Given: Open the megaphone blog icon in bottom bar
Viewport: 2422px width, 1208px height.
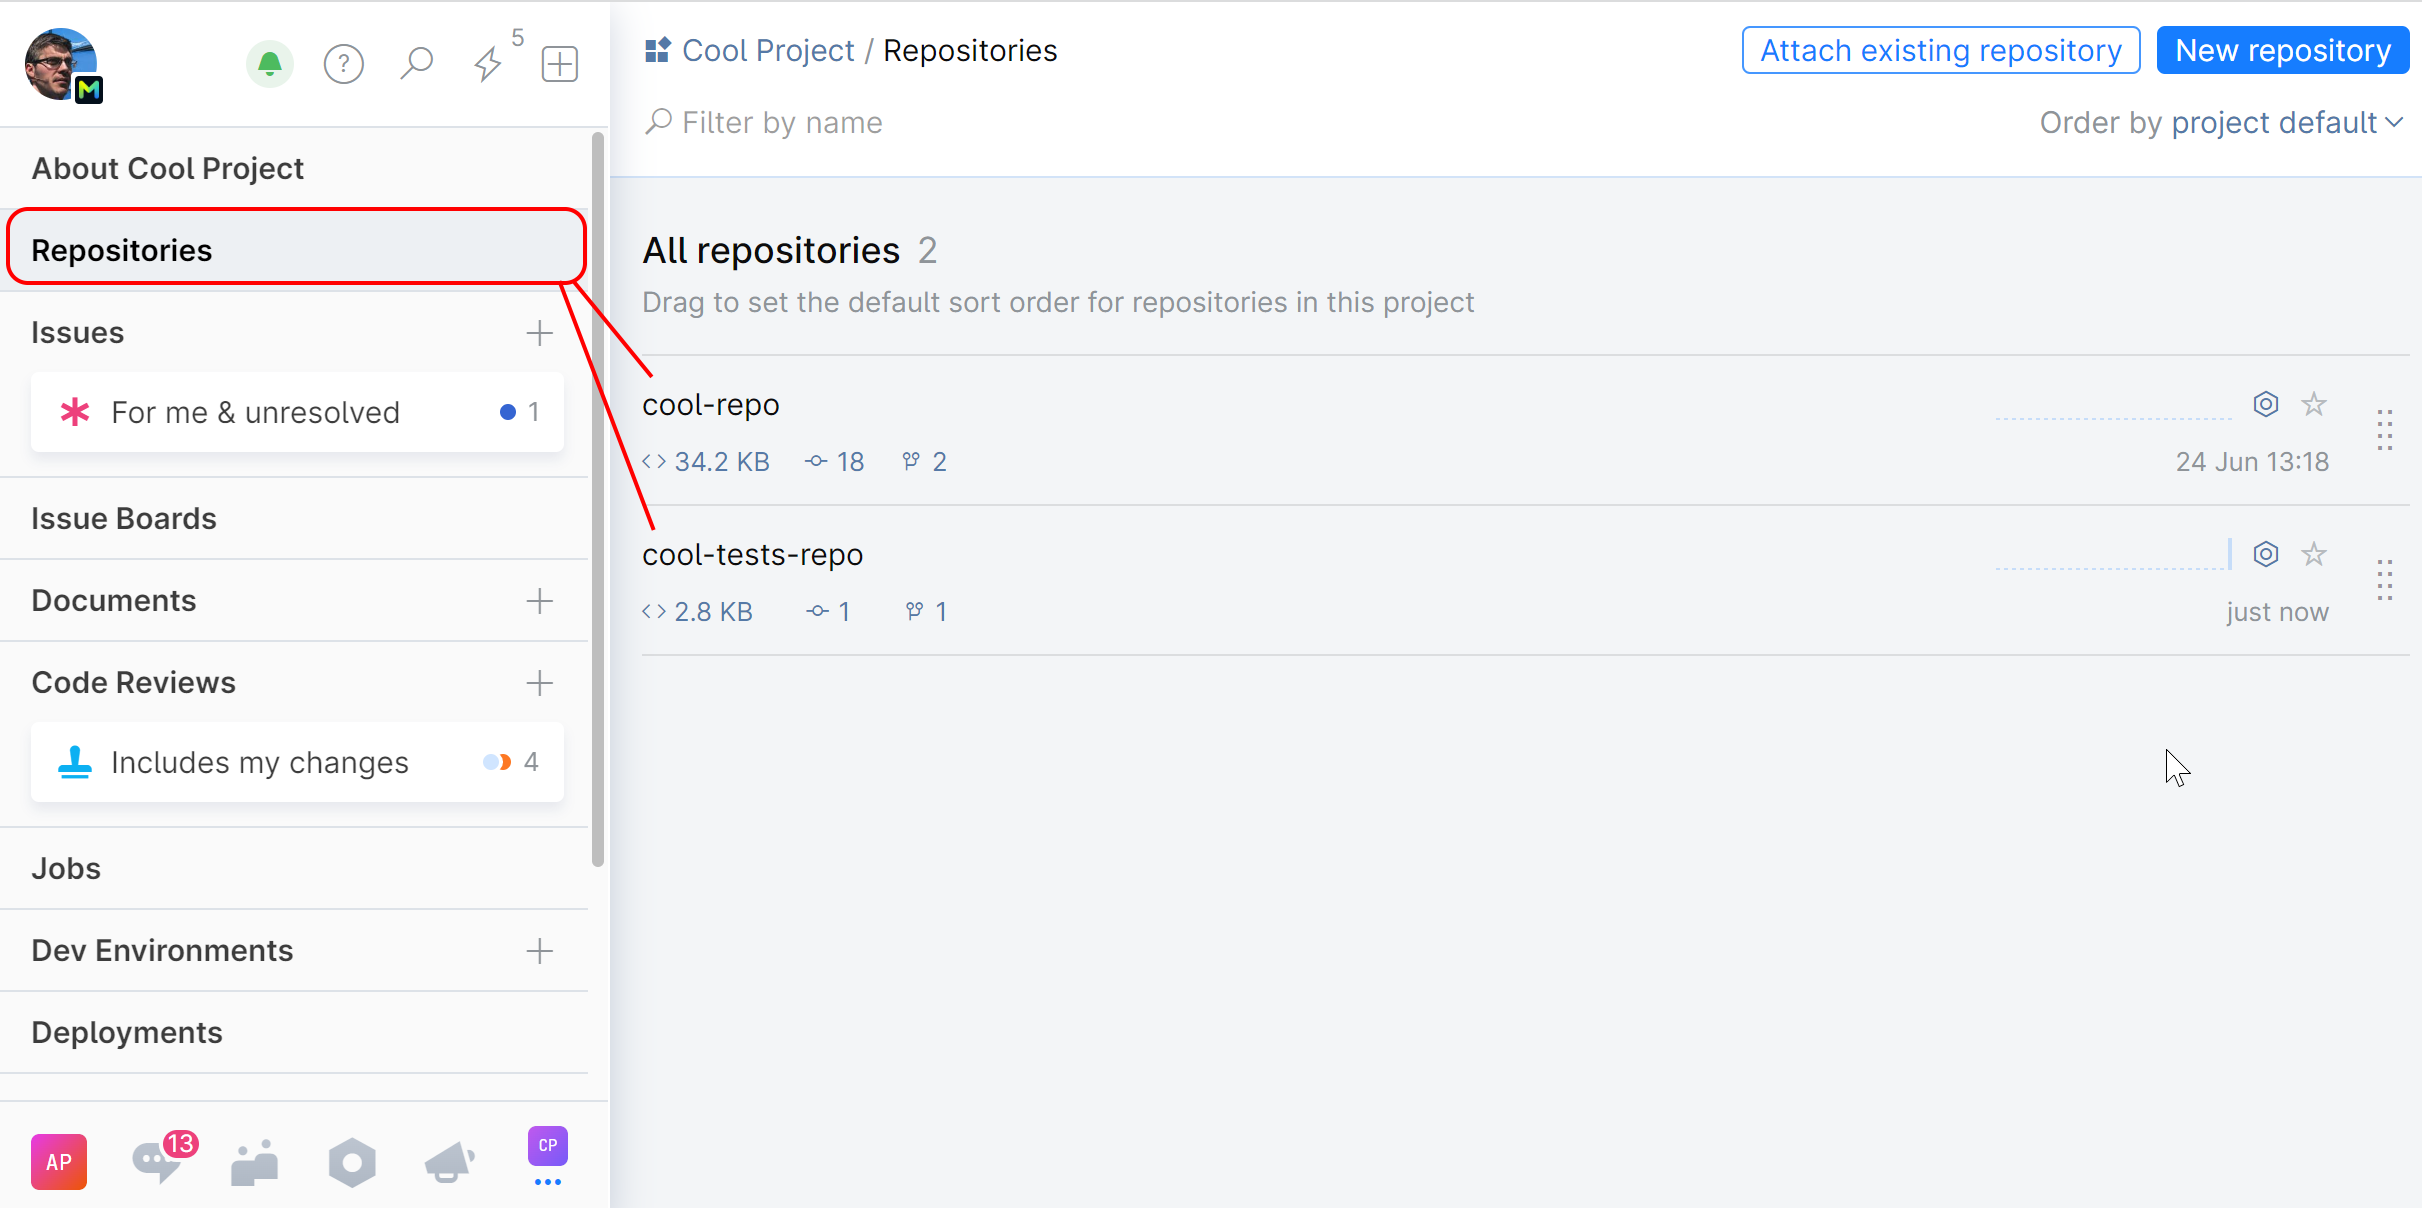Looking at the screenshot, I should coord(449,1162).
